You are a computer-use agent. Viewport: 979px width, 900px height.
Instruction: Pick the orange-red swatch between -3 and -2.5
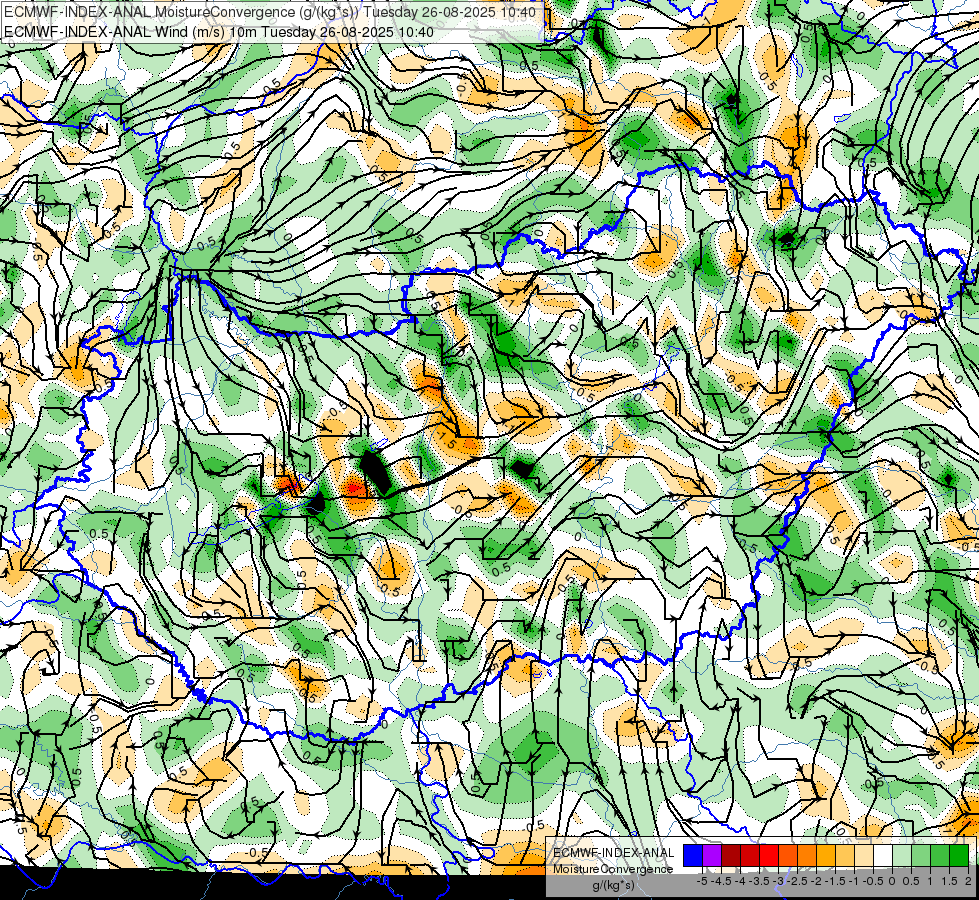pyautogui.click(x=788, y=856)
